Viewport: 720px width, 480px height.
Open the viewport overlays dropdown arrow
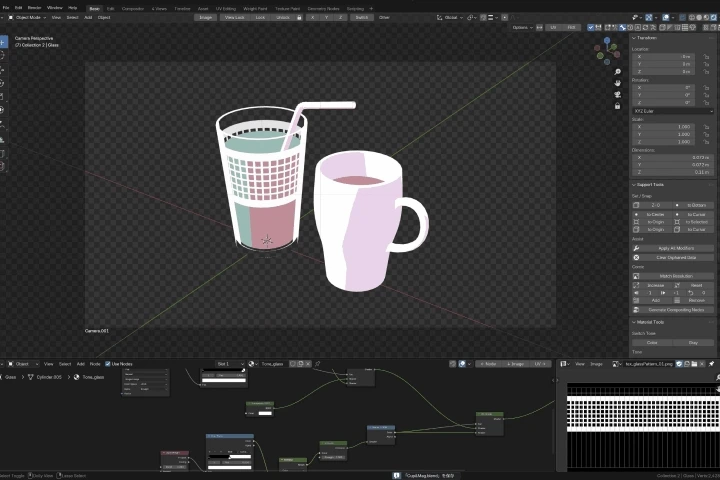(x=672, y=17)
